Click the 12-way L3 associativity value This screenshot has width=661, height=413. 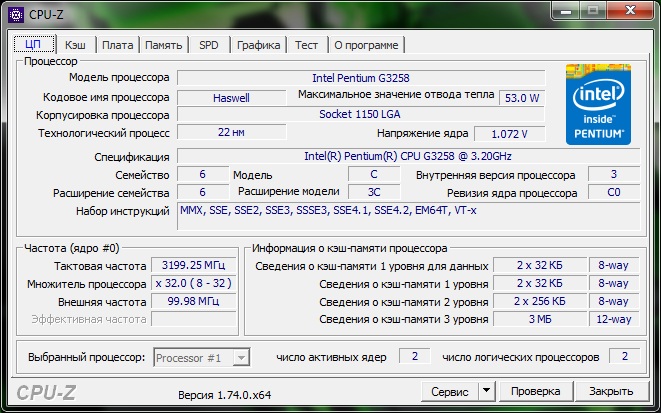tap(614, 319)
